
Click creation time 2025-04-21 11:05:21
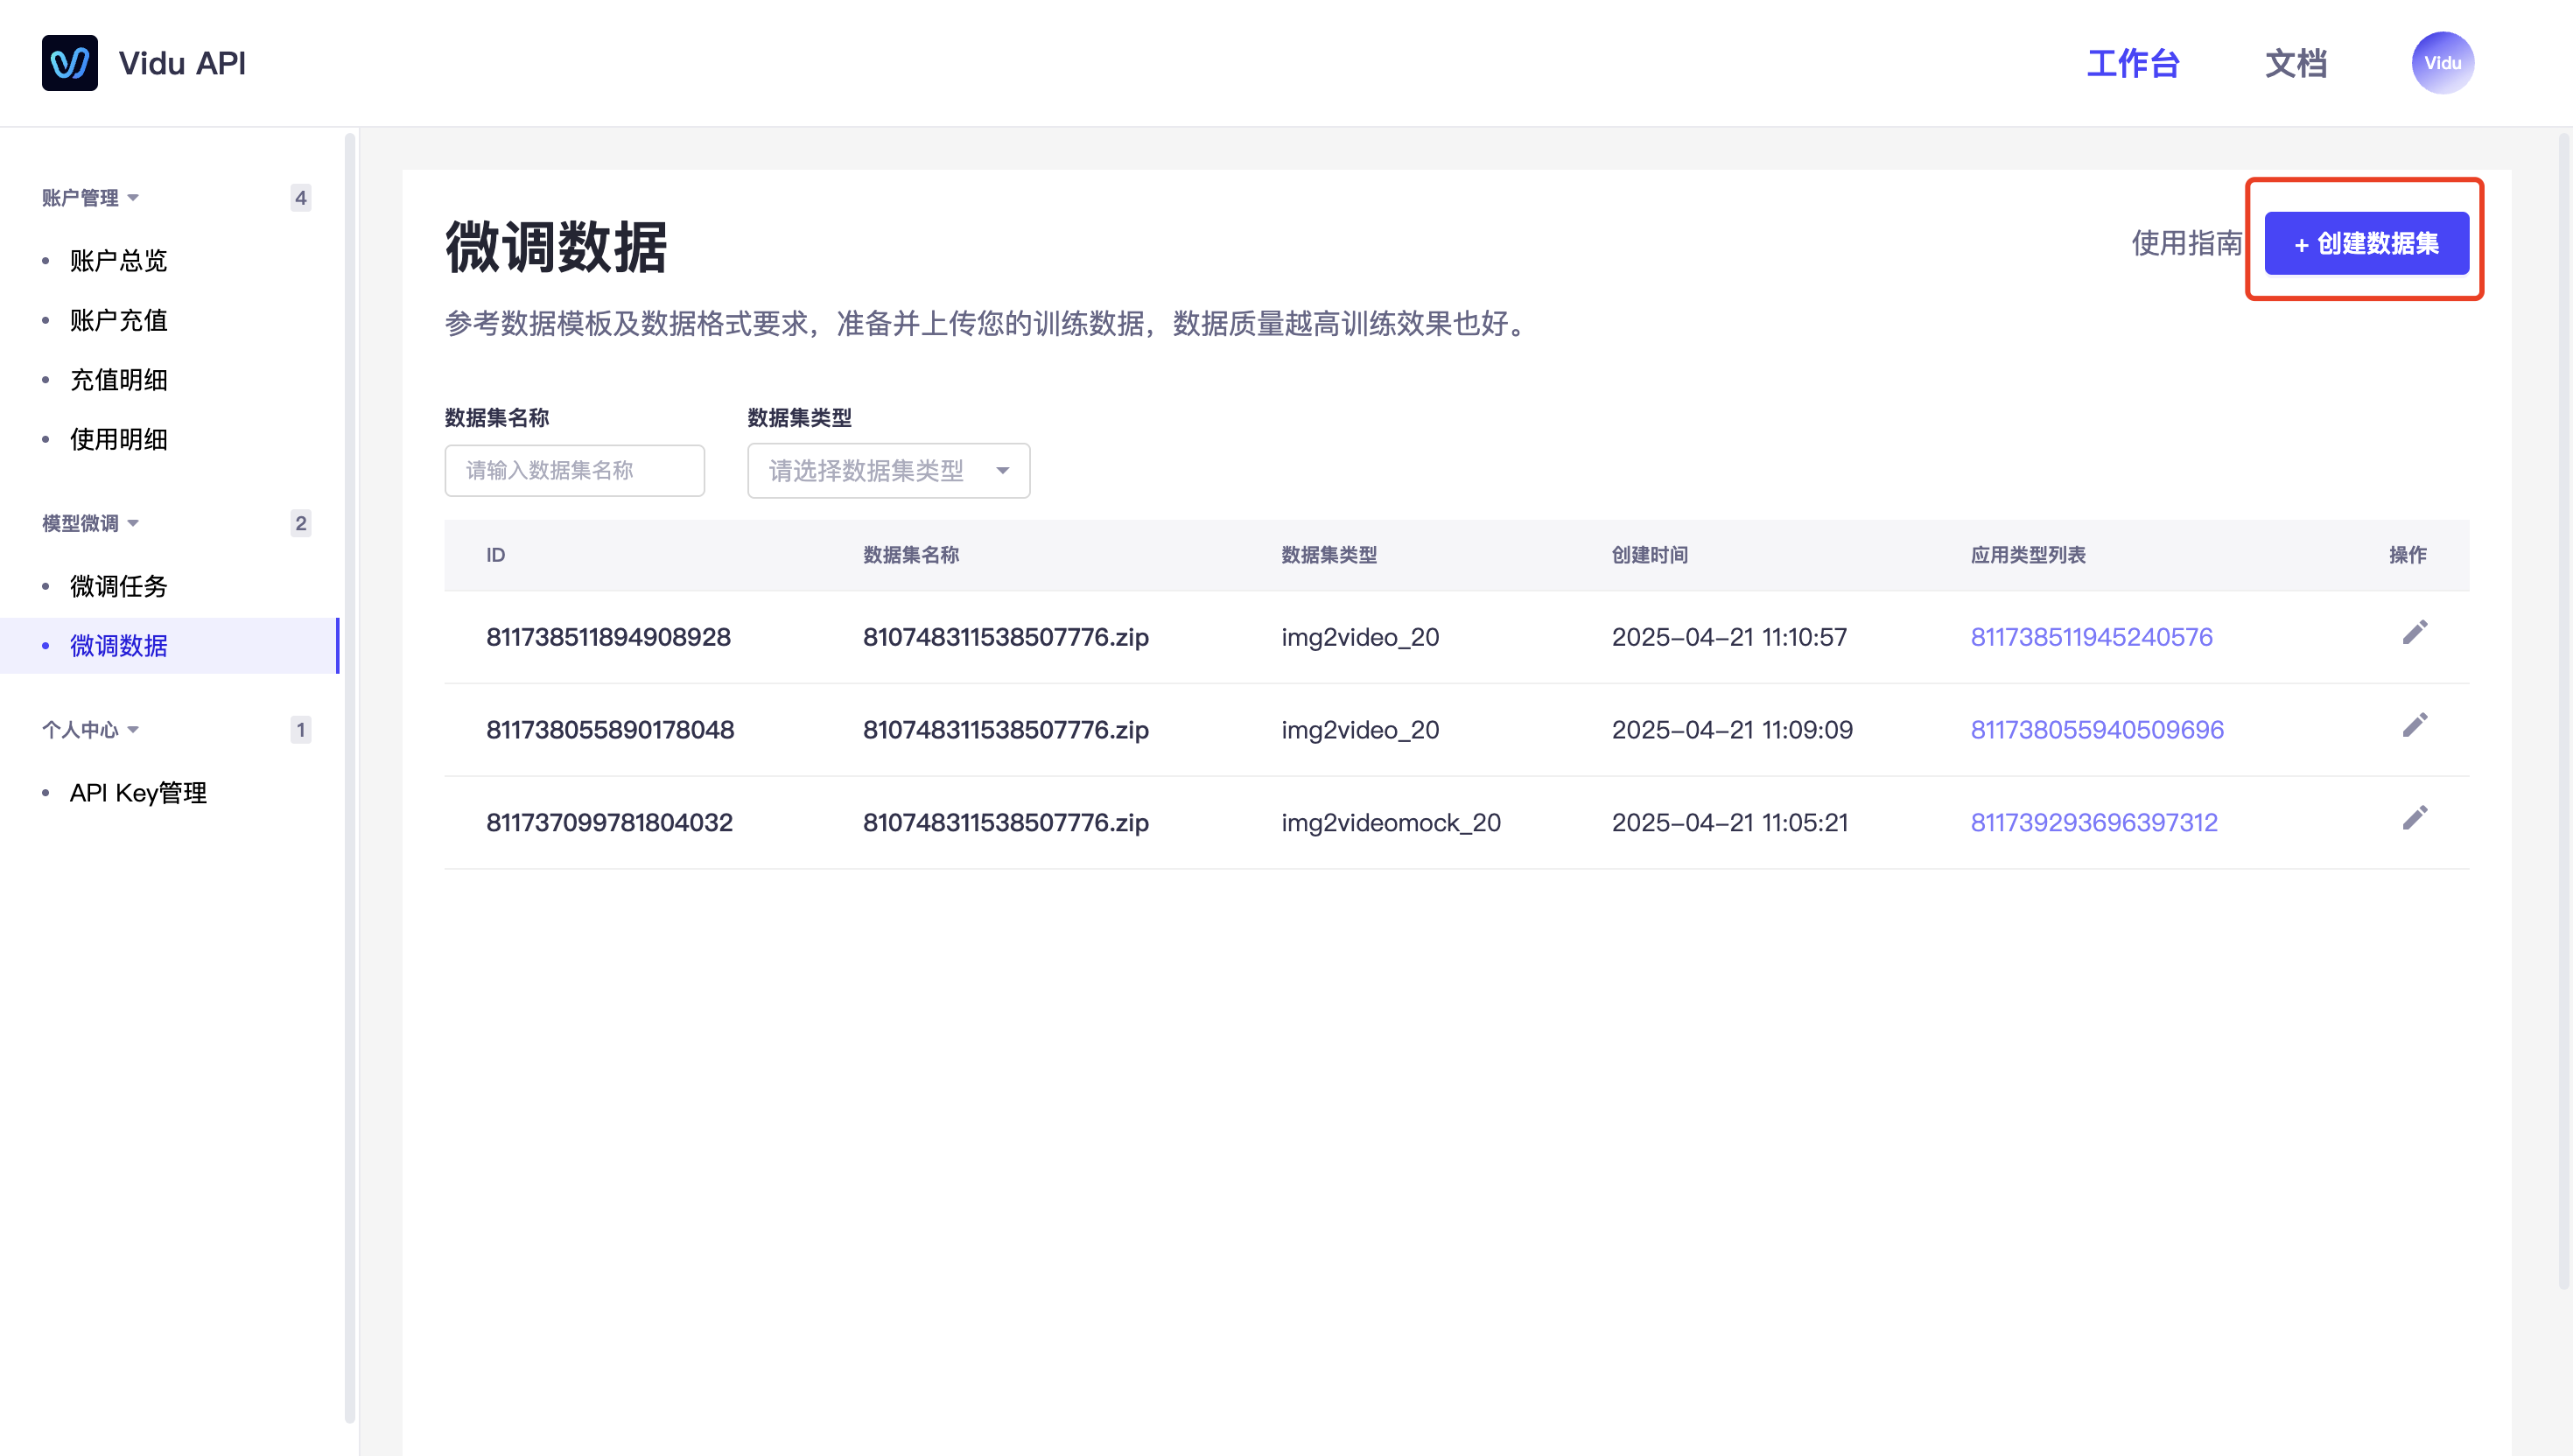tap(1729, 823)
